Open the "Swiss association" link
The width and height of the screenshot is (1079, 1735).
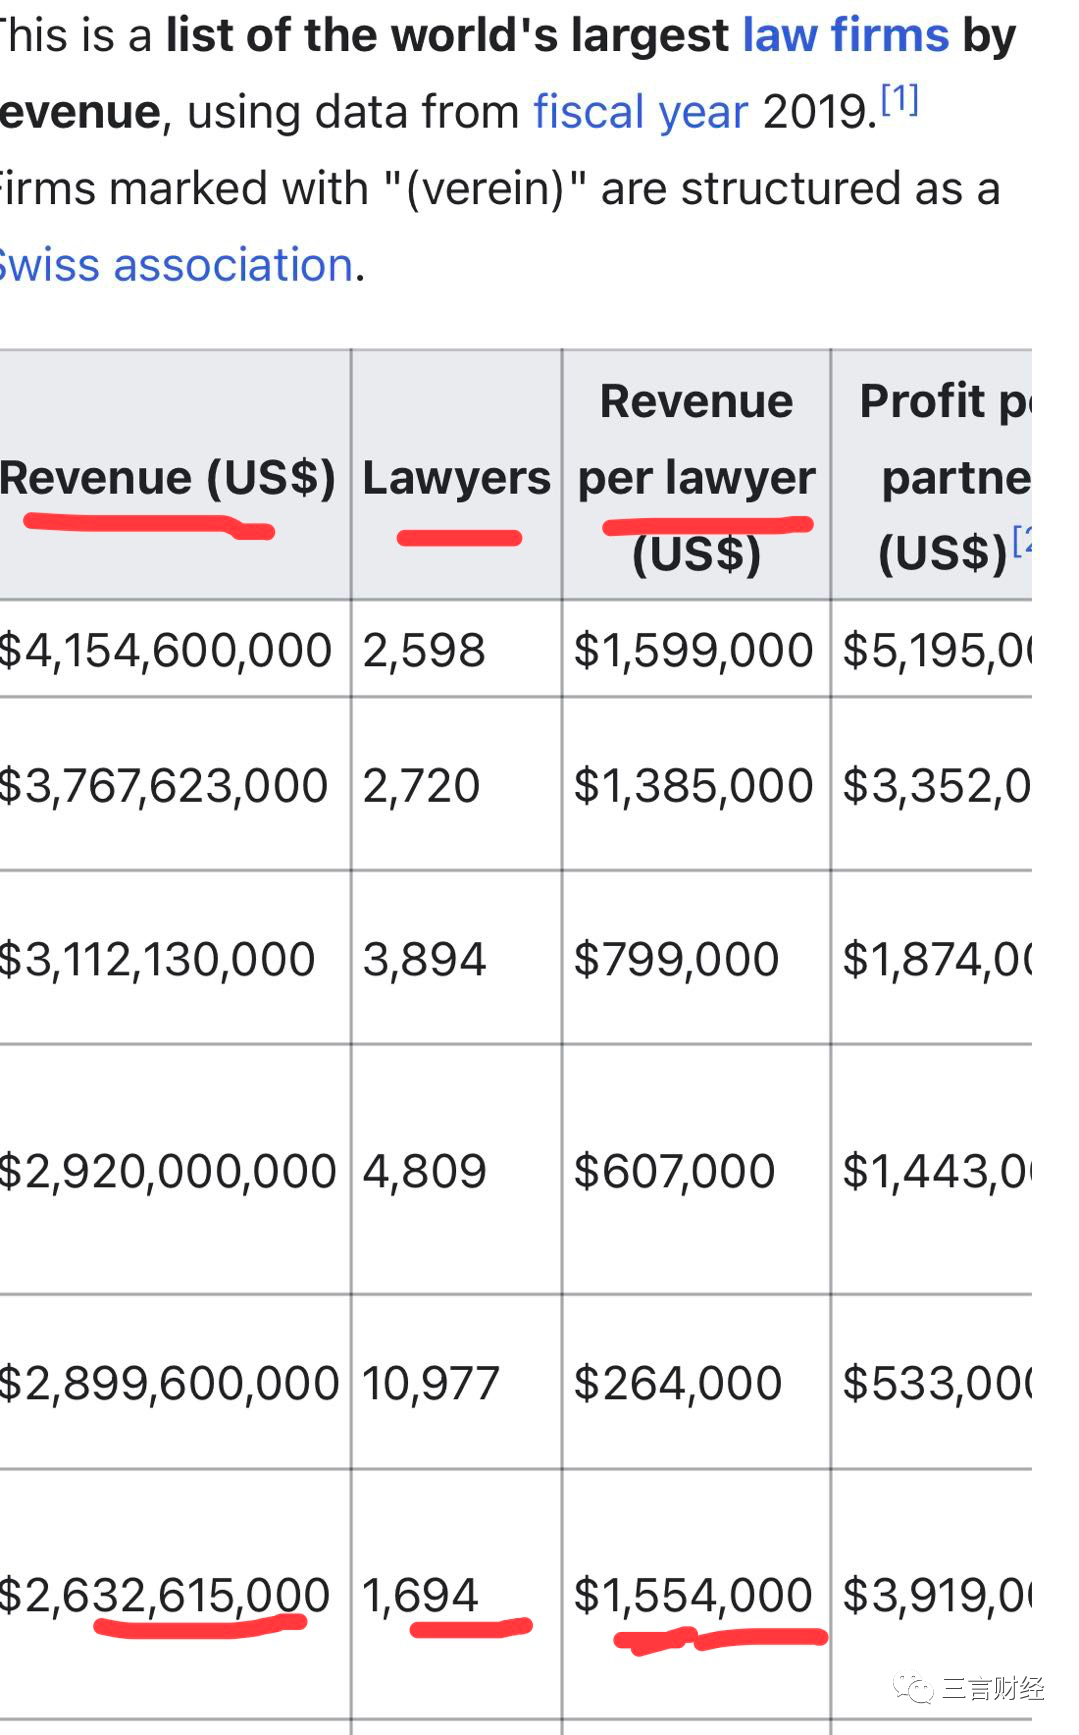175,266
